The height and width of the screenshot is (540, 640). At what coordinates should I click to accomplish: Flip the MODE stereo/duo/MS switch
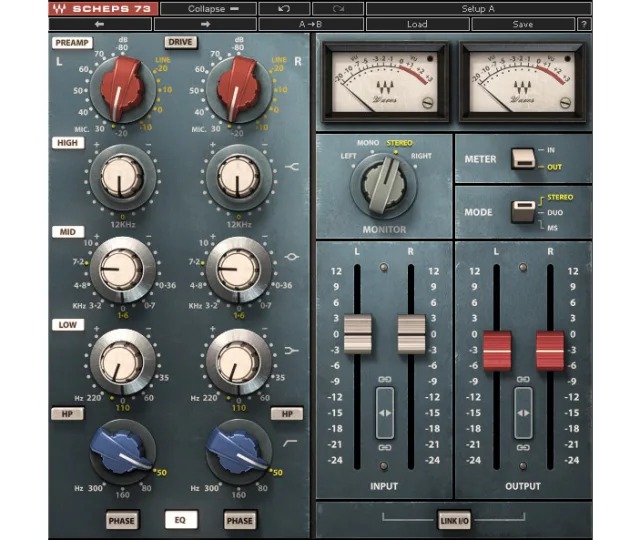click(x=523, y=211)
